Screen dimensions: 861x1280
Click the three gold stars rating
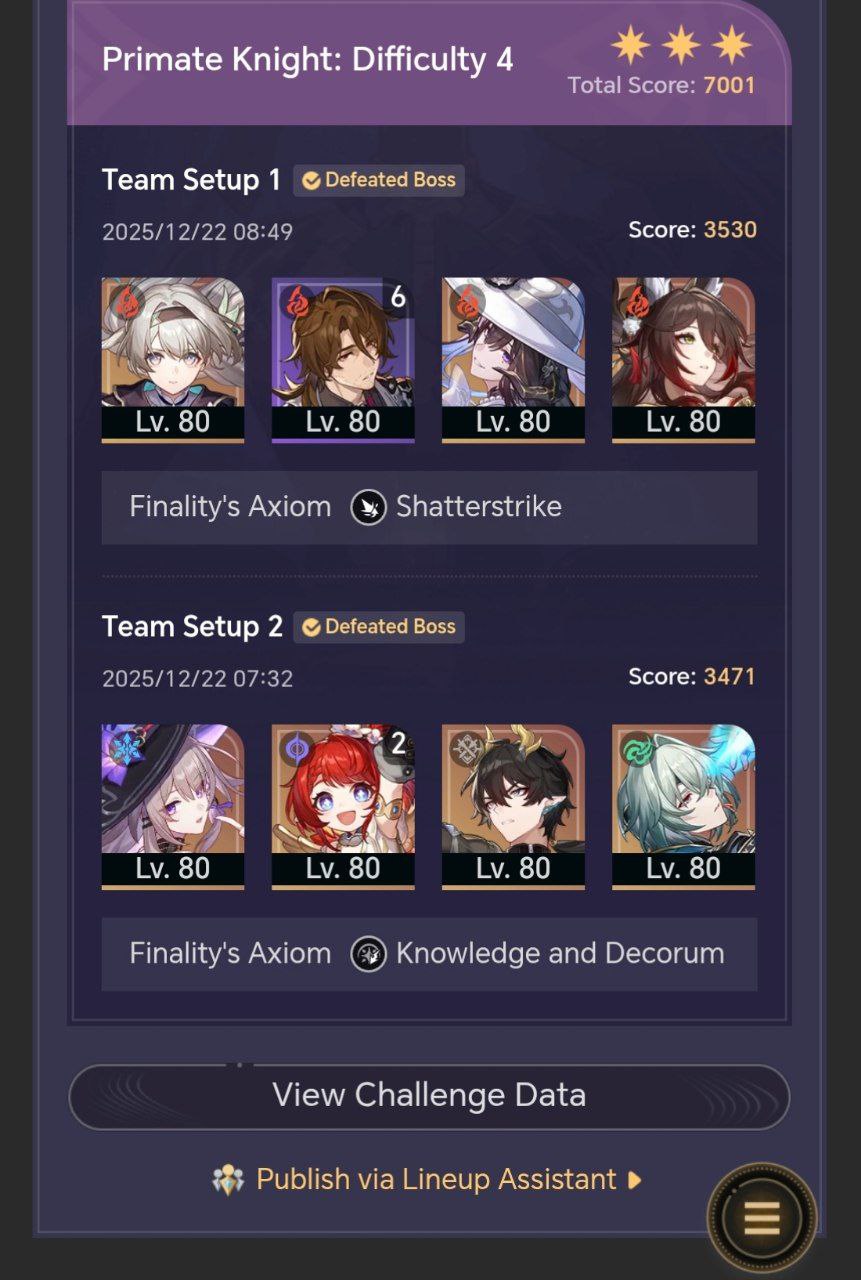tap(682, 45)
